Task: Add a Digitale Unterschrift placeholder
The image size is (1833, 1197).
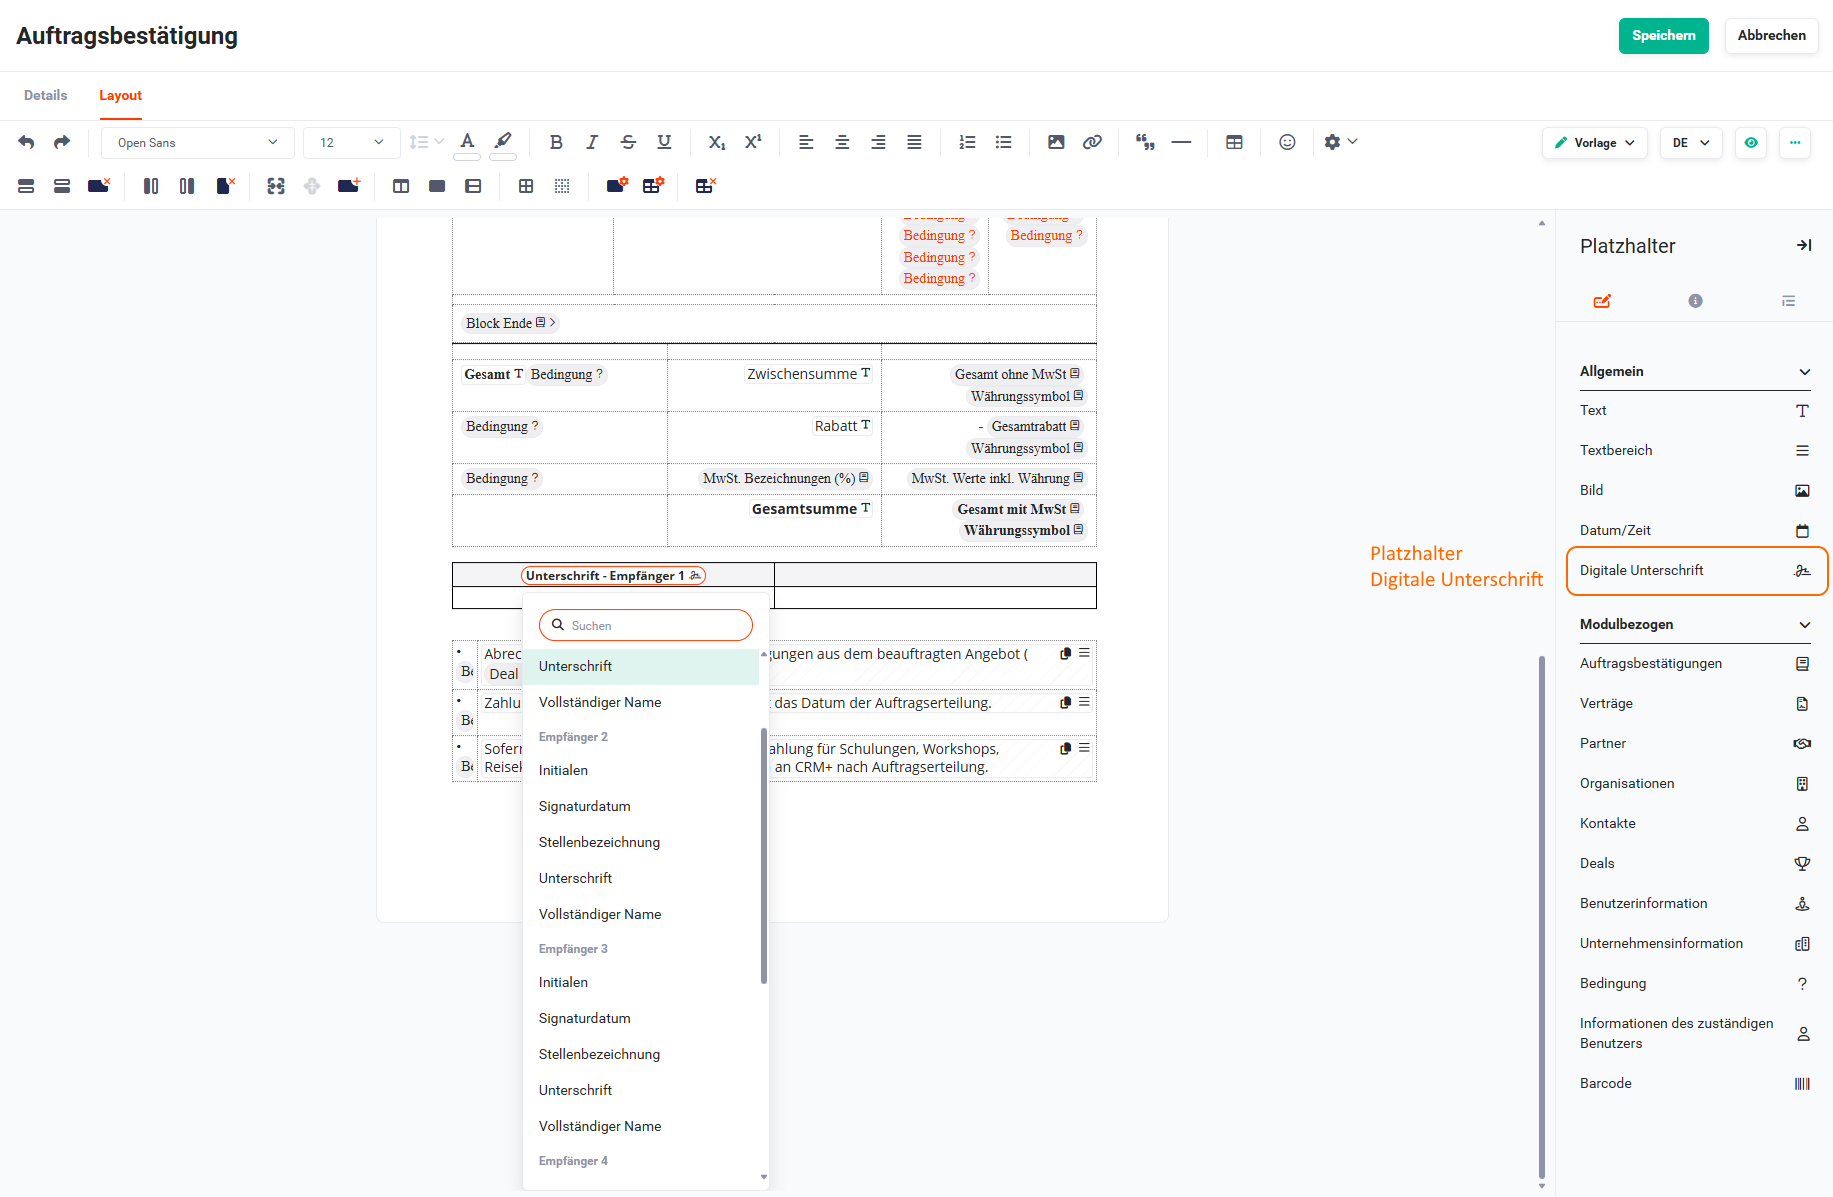Action: pyautogui.click(x=1696, y=571)
